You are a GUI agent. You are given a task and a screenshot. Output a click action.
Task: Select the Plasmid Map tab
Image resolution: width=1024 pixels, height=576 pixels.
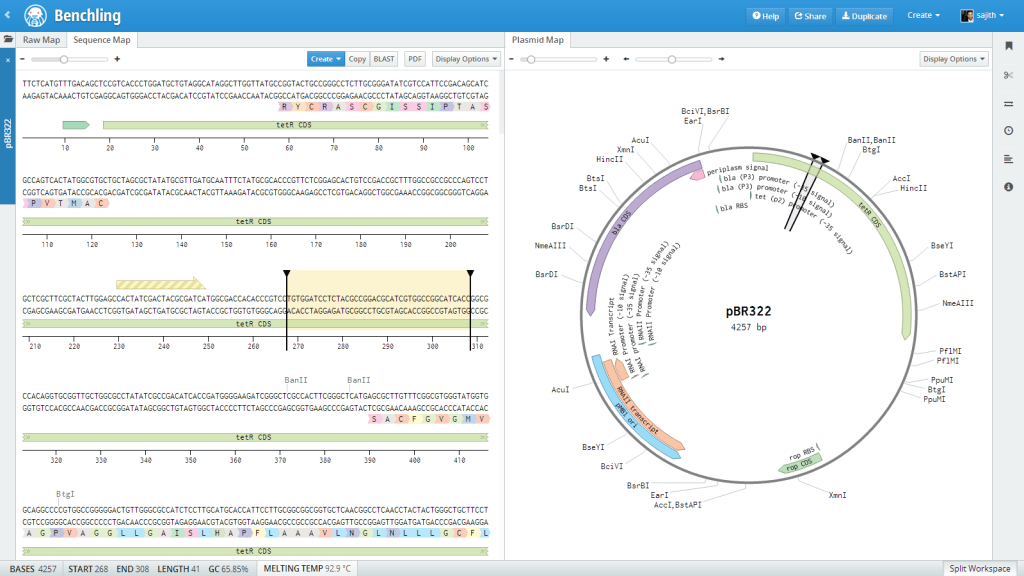538,40
